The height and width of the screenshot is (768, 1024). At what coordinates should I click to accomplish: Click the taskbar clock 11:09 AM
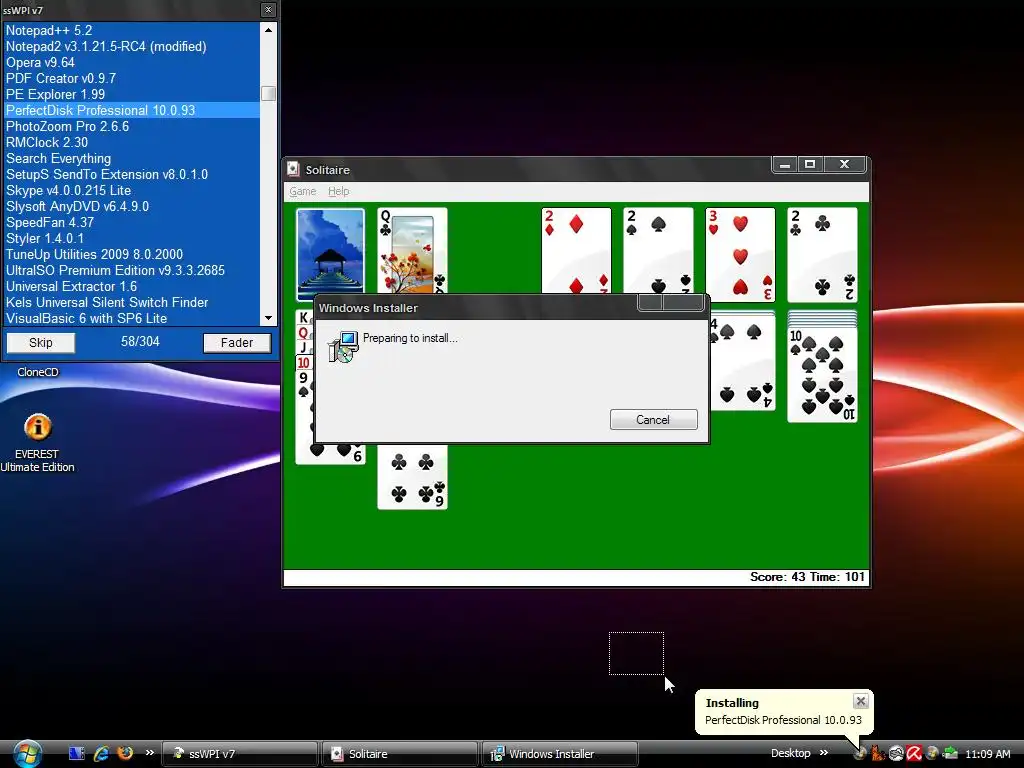(x=987, y=754)
